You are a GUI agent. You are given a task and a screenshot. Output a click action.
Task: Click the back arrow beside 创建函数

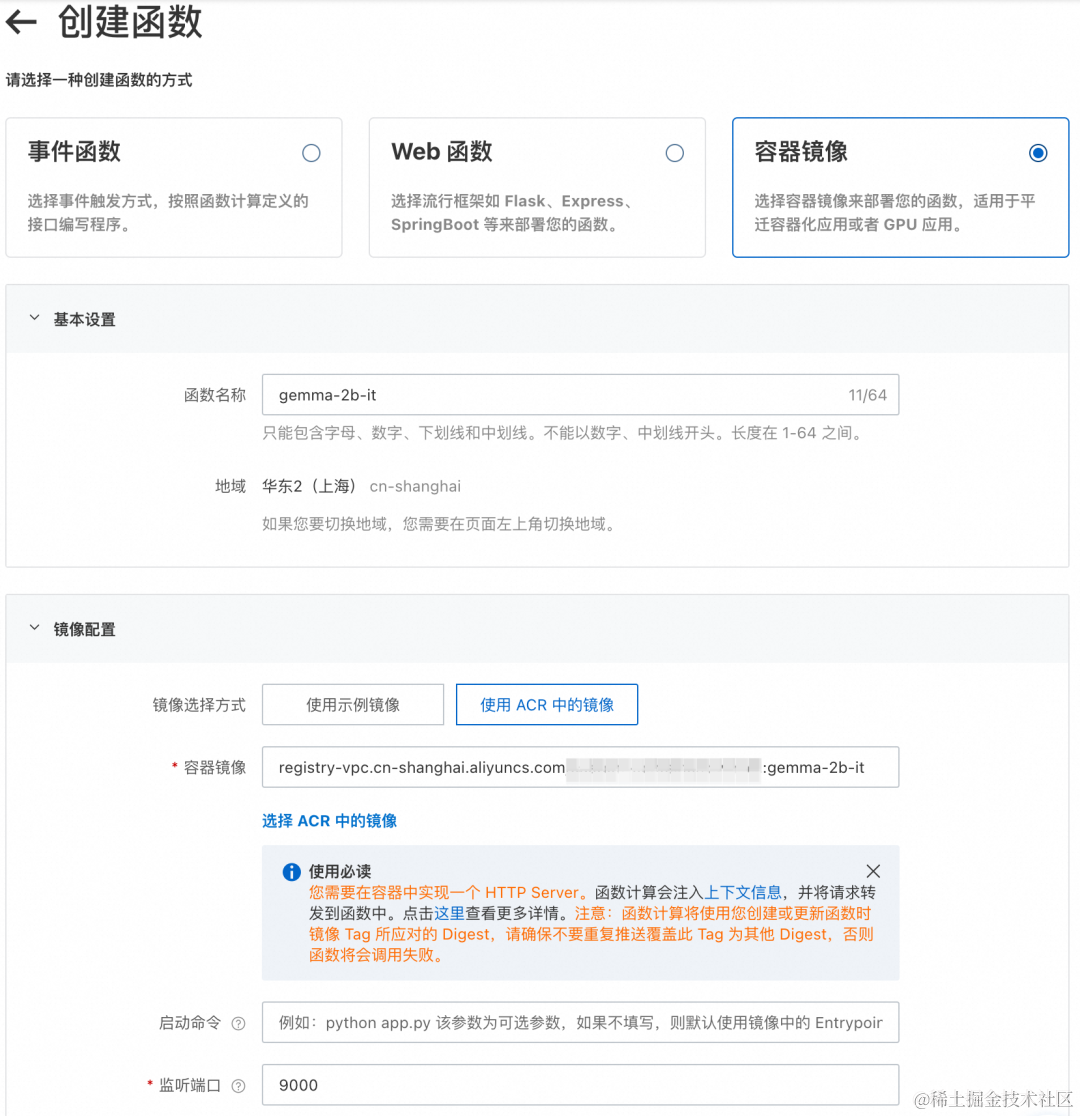[21, 22]
